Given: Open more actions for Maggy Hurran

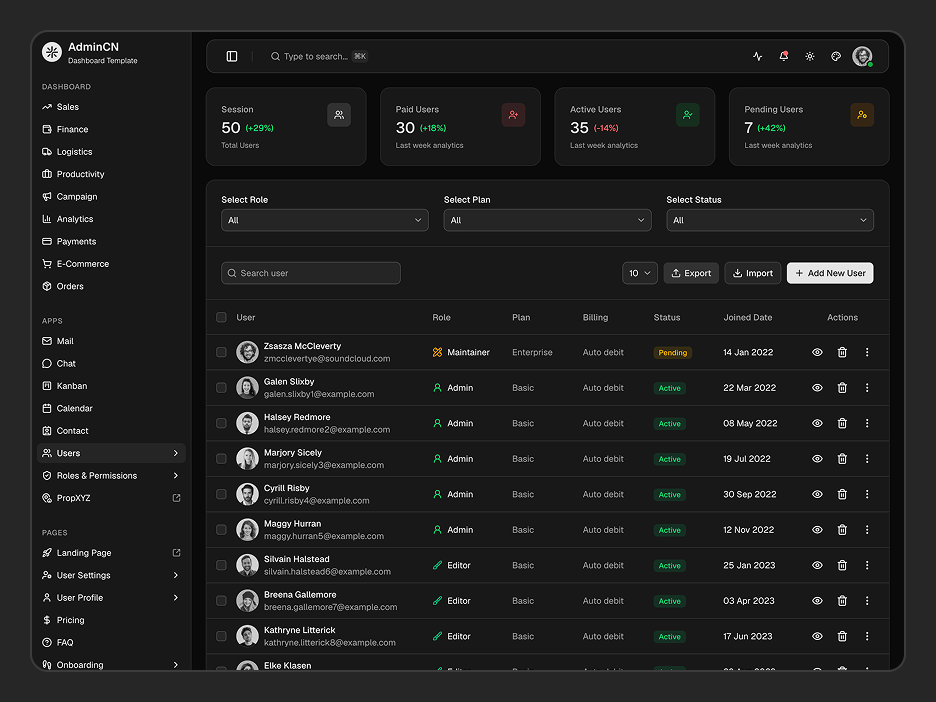Looking at the screenshot, I should click(867, 529).
